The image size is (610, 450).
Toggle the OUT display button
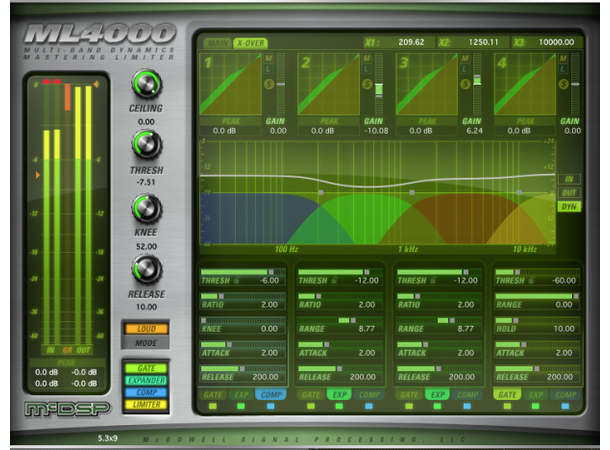coord(569,193)
